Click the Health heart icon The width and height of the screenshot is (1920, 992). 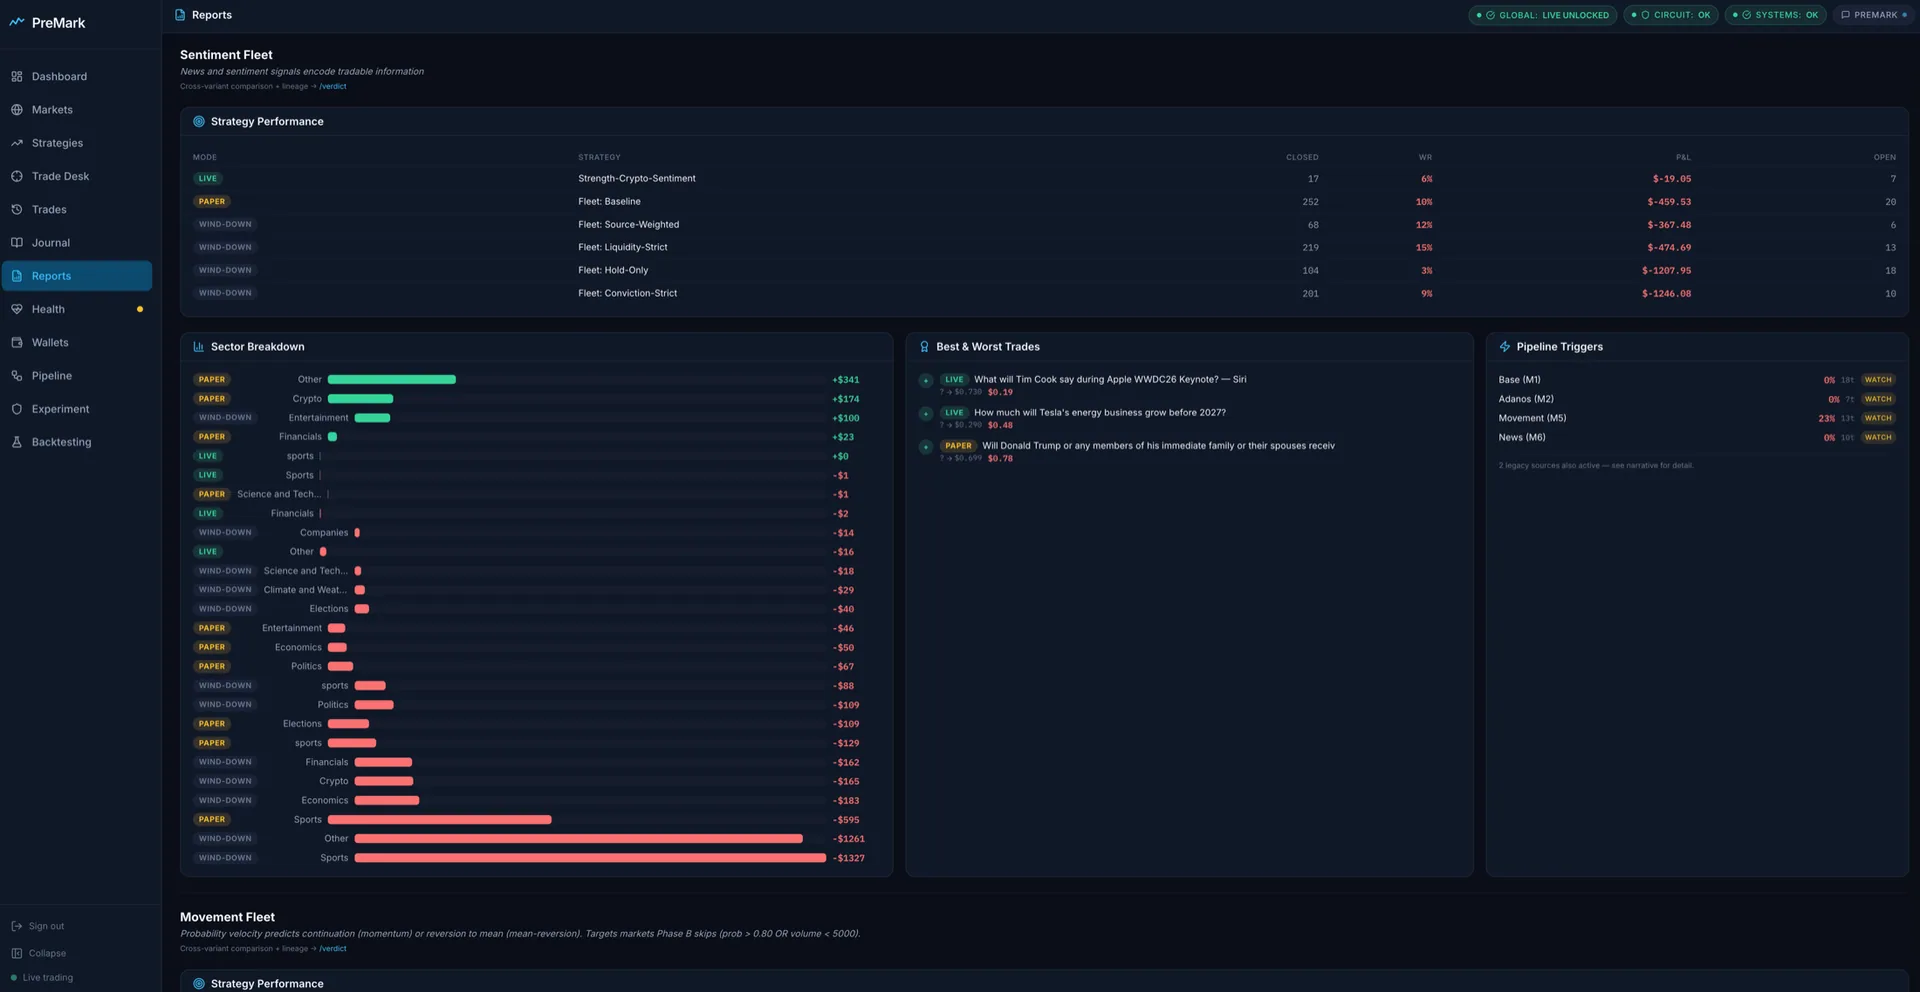click(17, 309)
